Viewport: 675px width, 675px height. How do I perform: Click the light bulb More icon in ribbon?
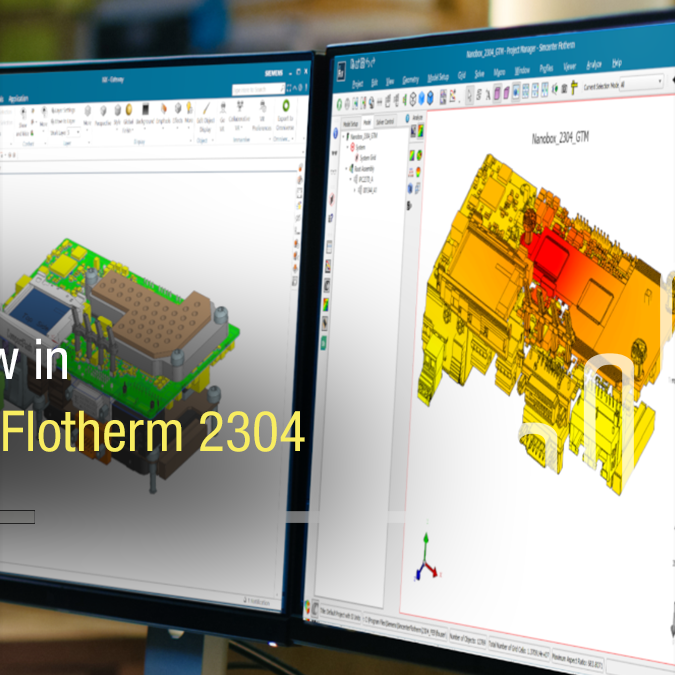(189, 113)
